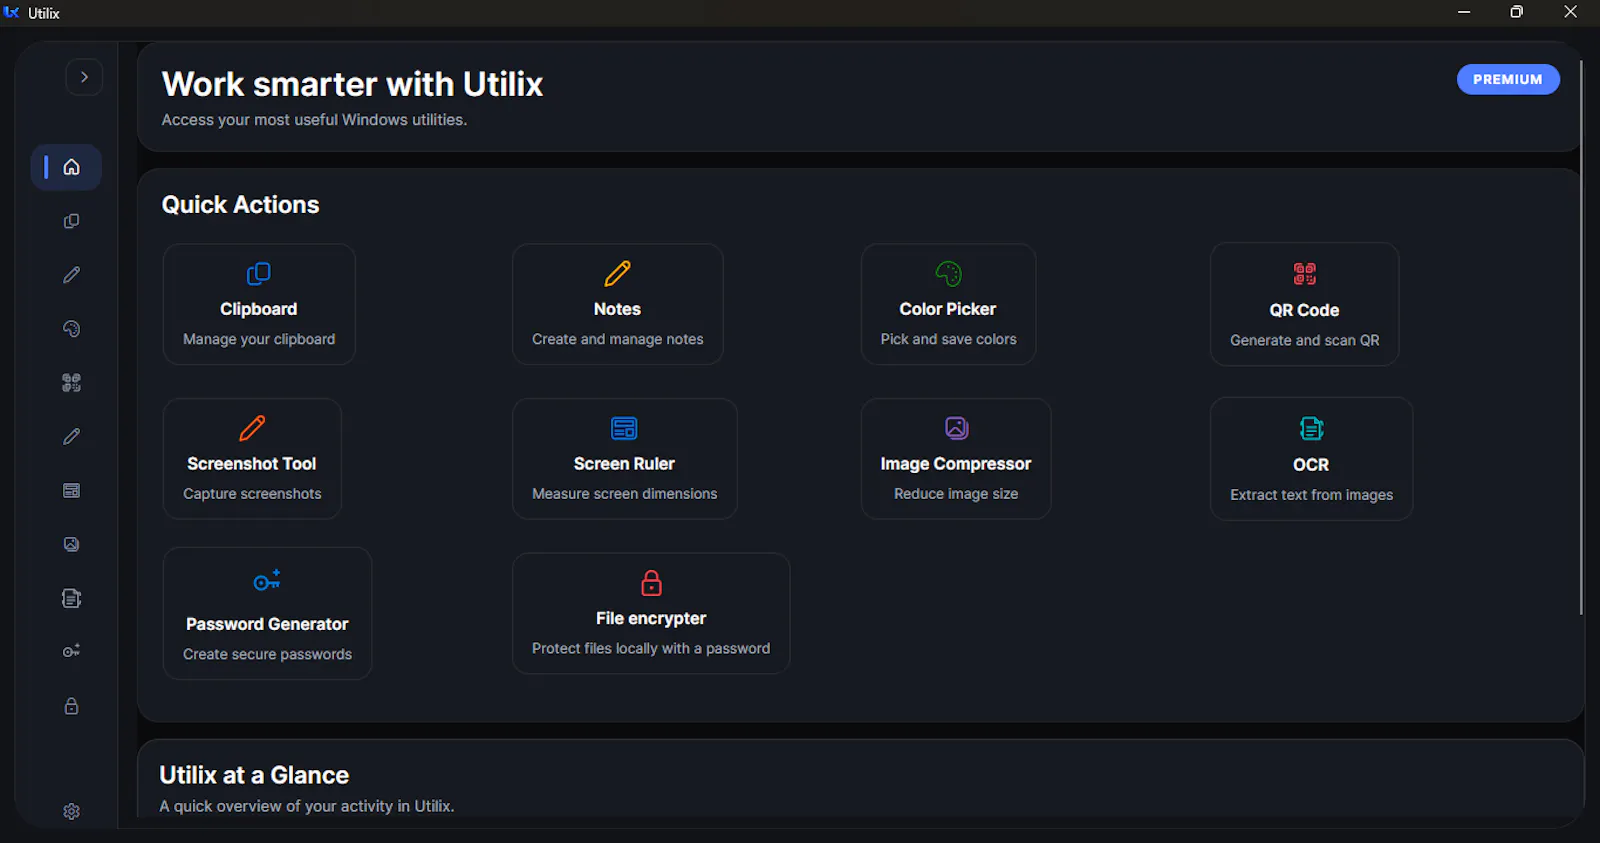Image resolution: width=1600 pixels, height=843 pixels.
Task: Click the orange Screenshot Tool card icon
Action: click(252, 428)
